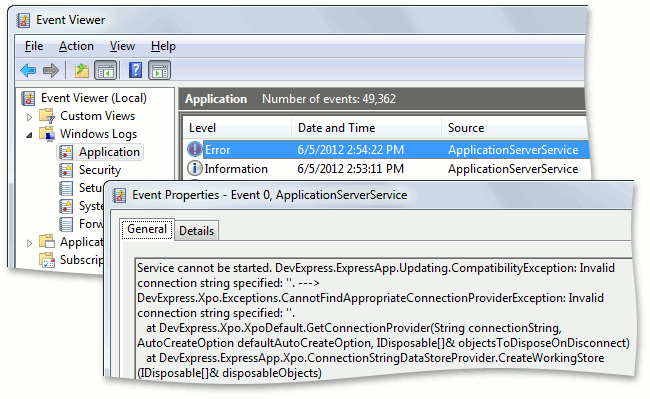650x399 pixels.
Task: Toggle Show/Hide Console Tree toolbar icon
Action: pyautogui.click(x=106, y=70)
